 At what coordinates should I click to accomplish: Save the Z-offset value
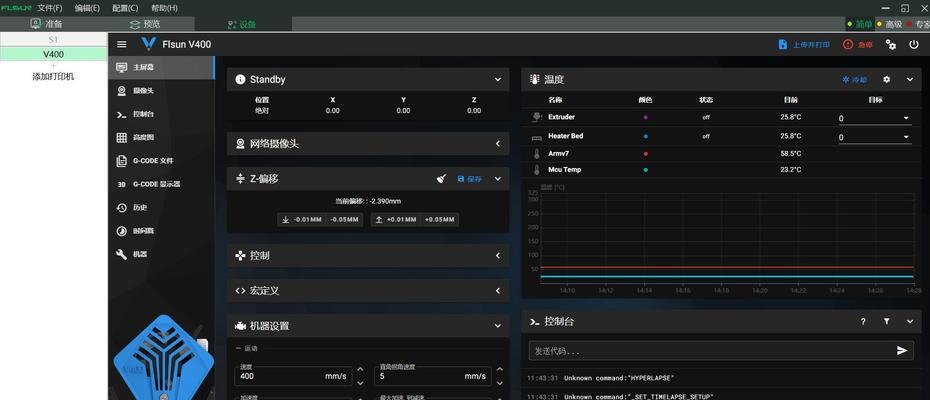470,179
